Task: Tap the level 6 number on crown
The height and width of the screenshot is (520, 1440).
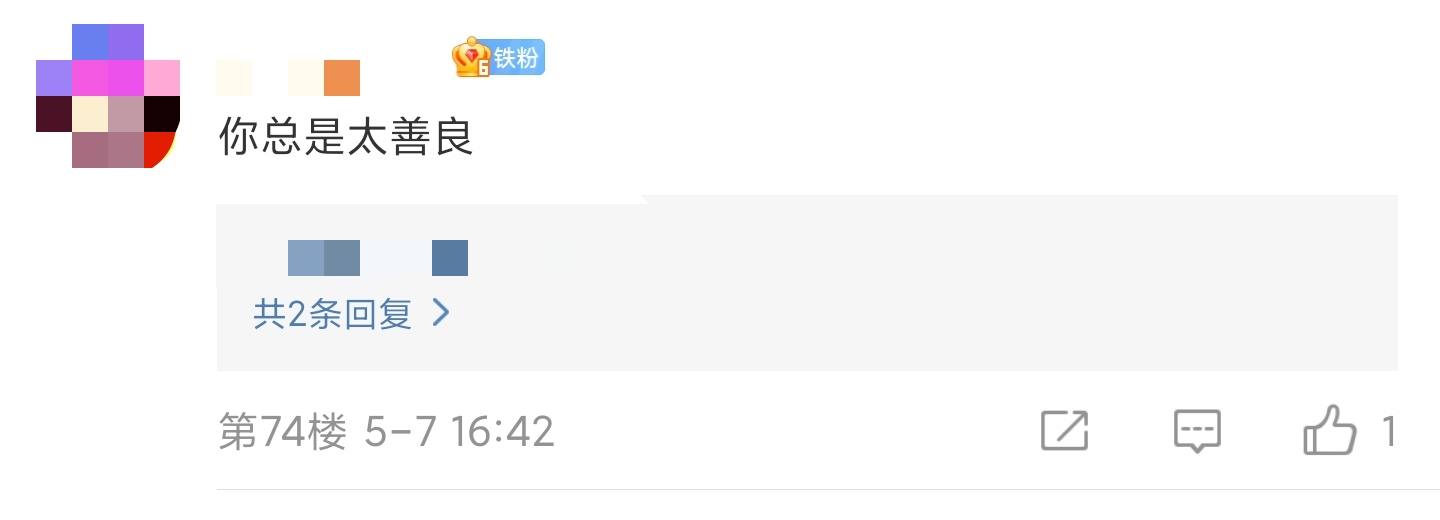Action: (483, 68)
